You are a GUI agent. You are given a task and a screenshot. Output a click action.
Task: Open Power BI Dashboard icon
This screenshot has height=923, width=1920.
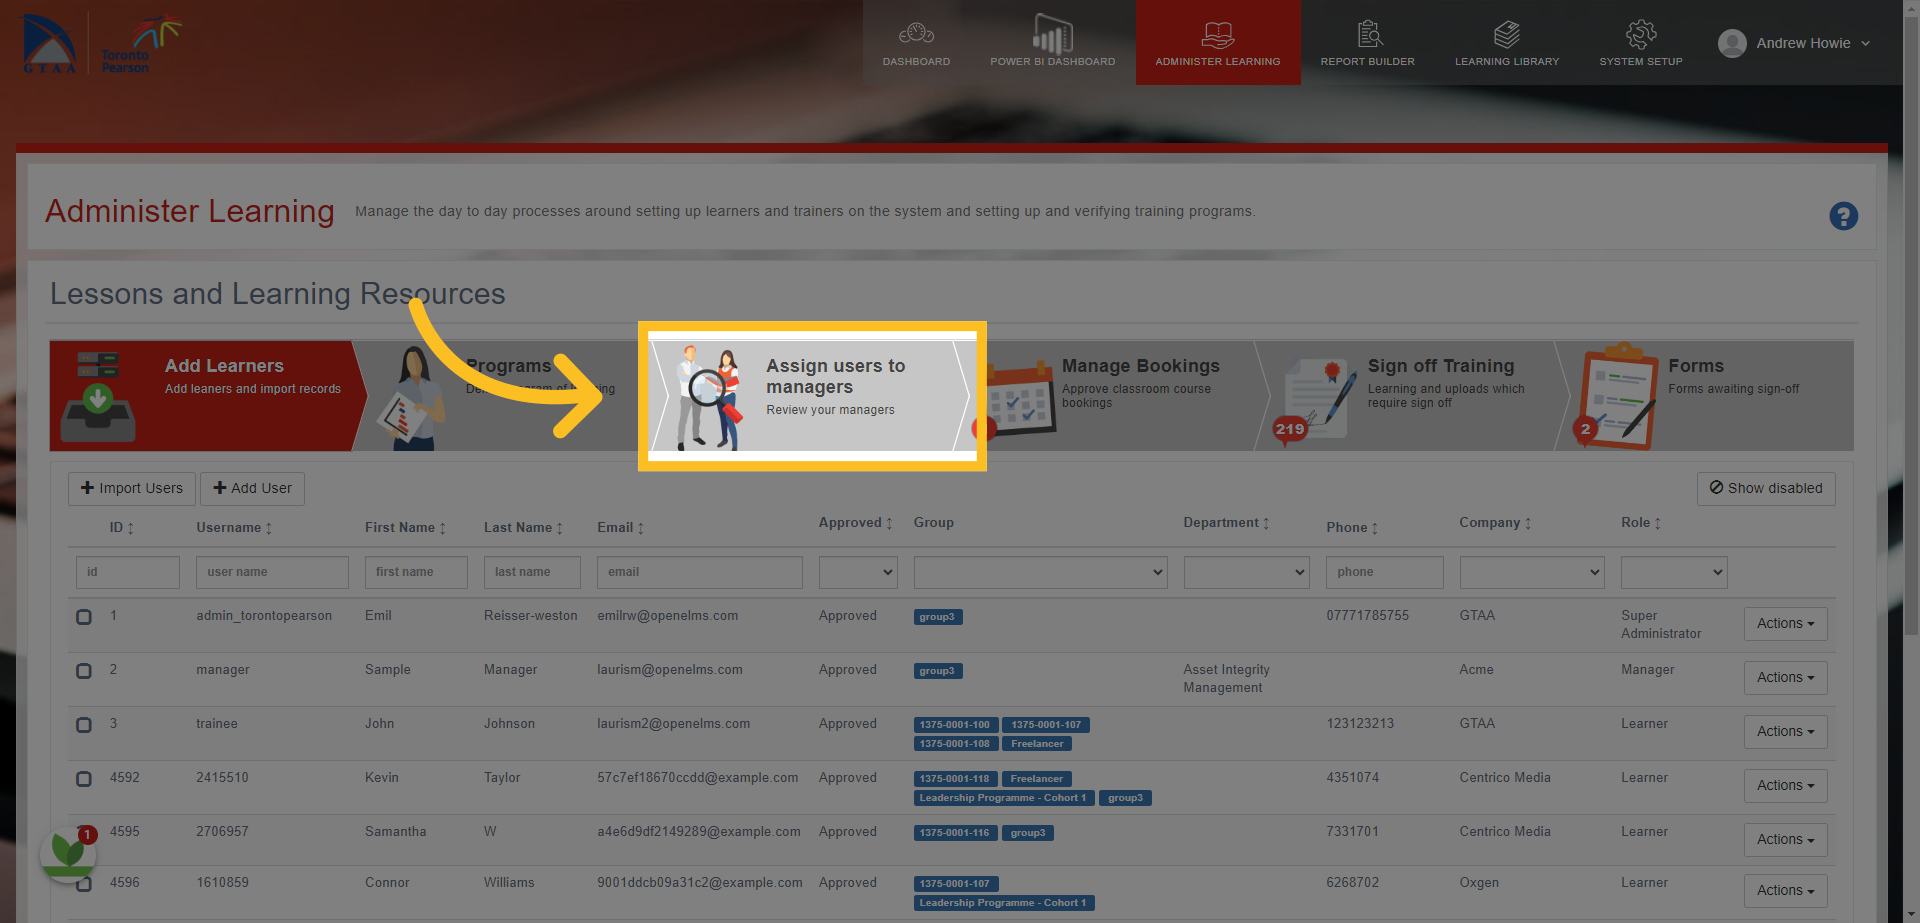coord(1052,34)
